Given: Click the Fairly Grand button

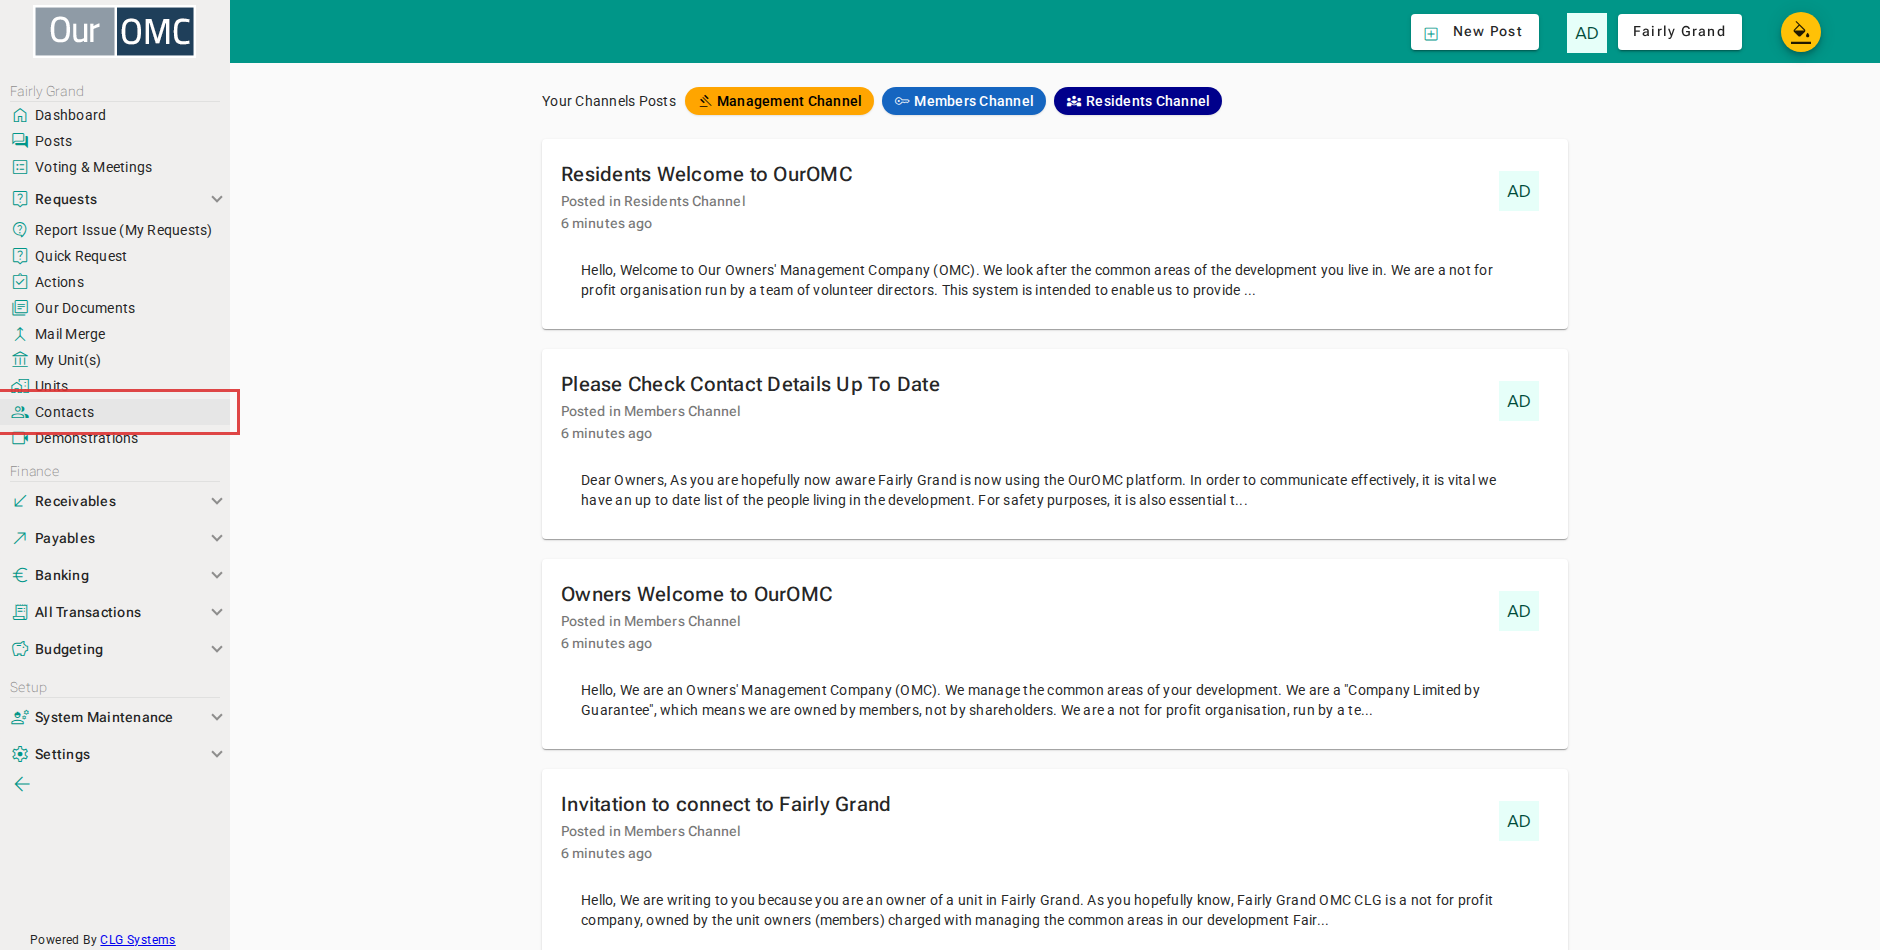Looking at the screenshot, I should (x=1680, y=32).
